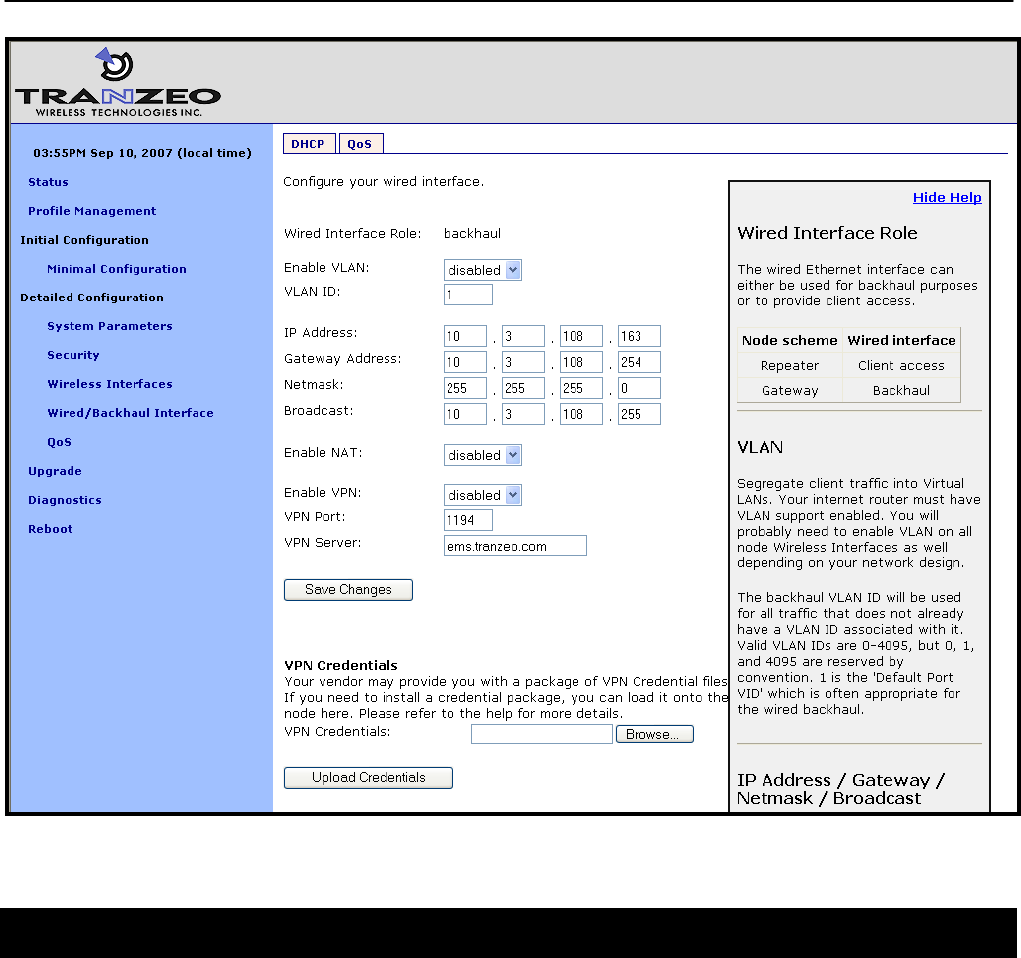This screenshot has height=958, width=1021.
Task: Click the Tranzeo logo
Action: coord(118,83)
